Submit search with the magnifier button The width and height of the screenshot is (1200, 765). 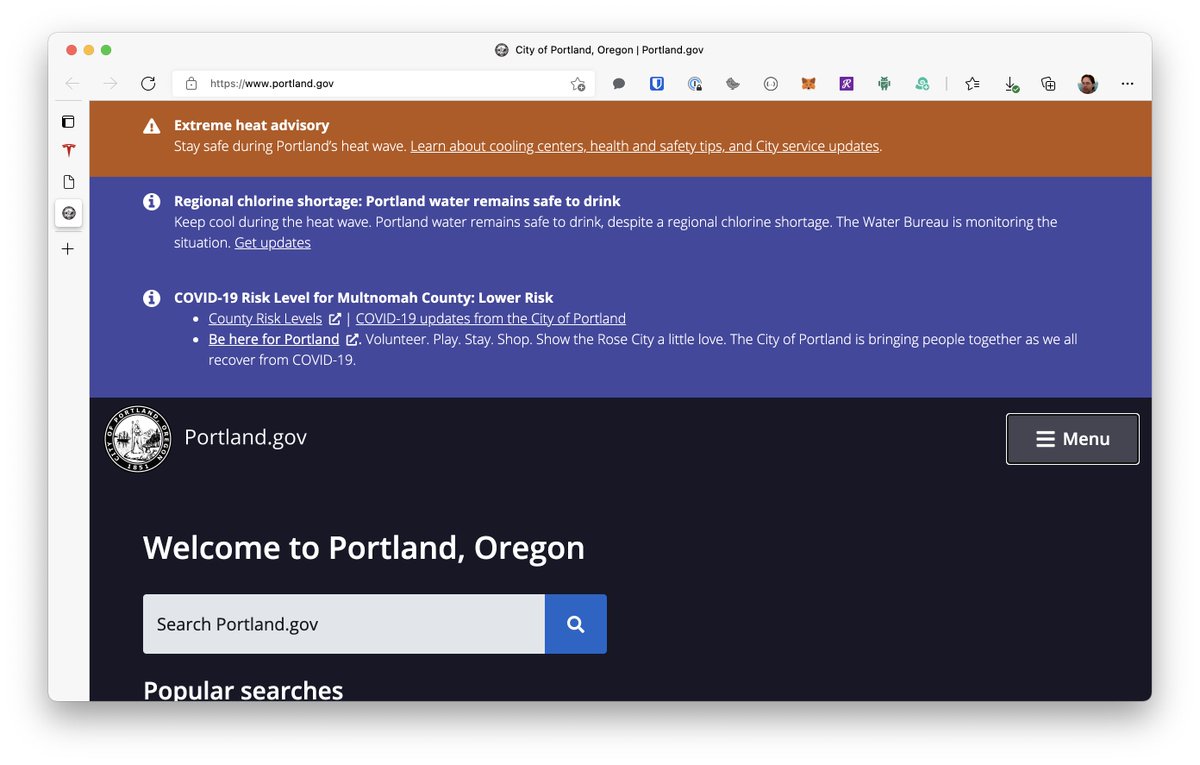point(576,624)
